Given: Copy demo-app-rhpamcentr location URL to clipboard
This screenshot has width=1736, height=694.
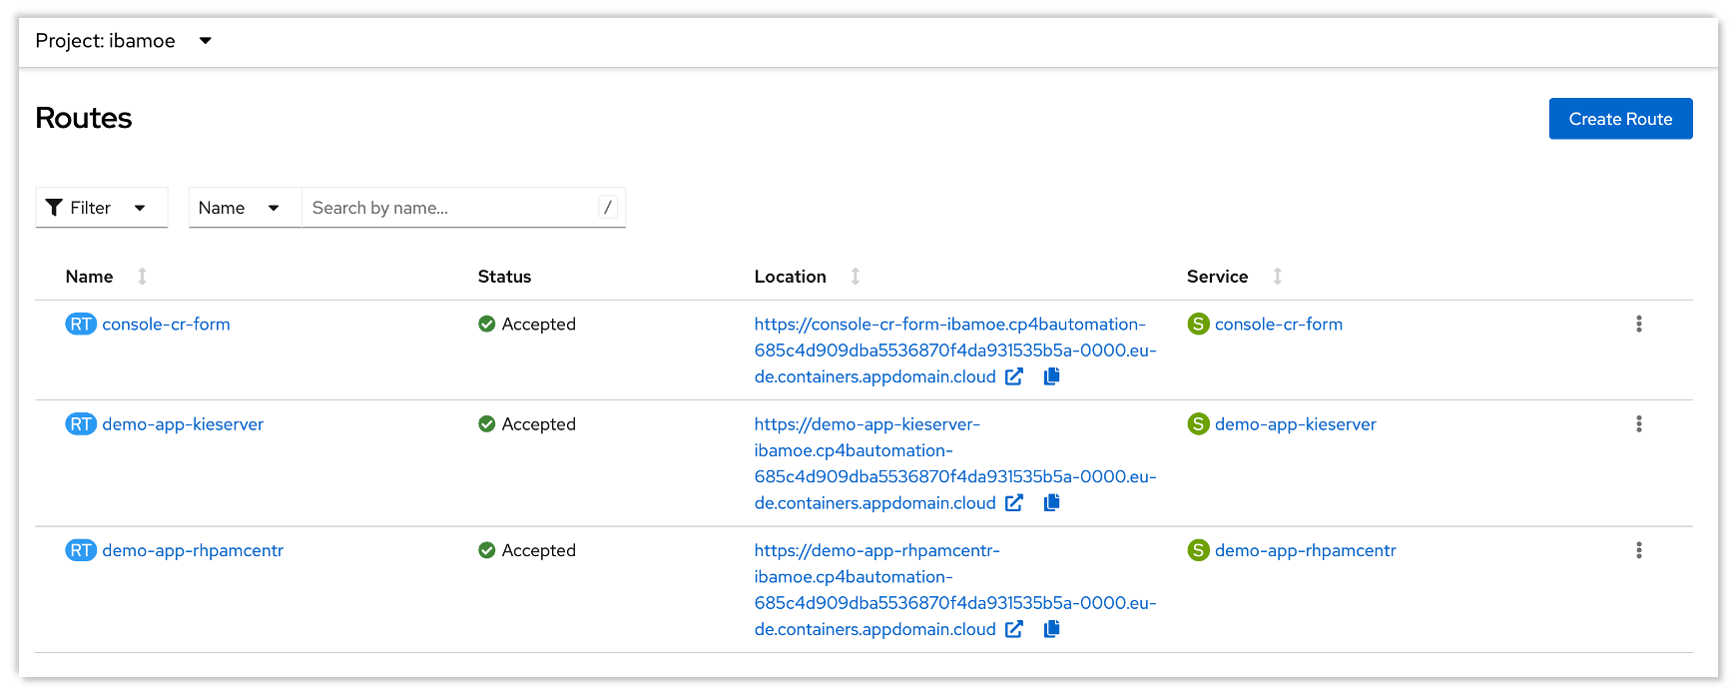Looking at the screenshot, I should [x=1051, y=629].
